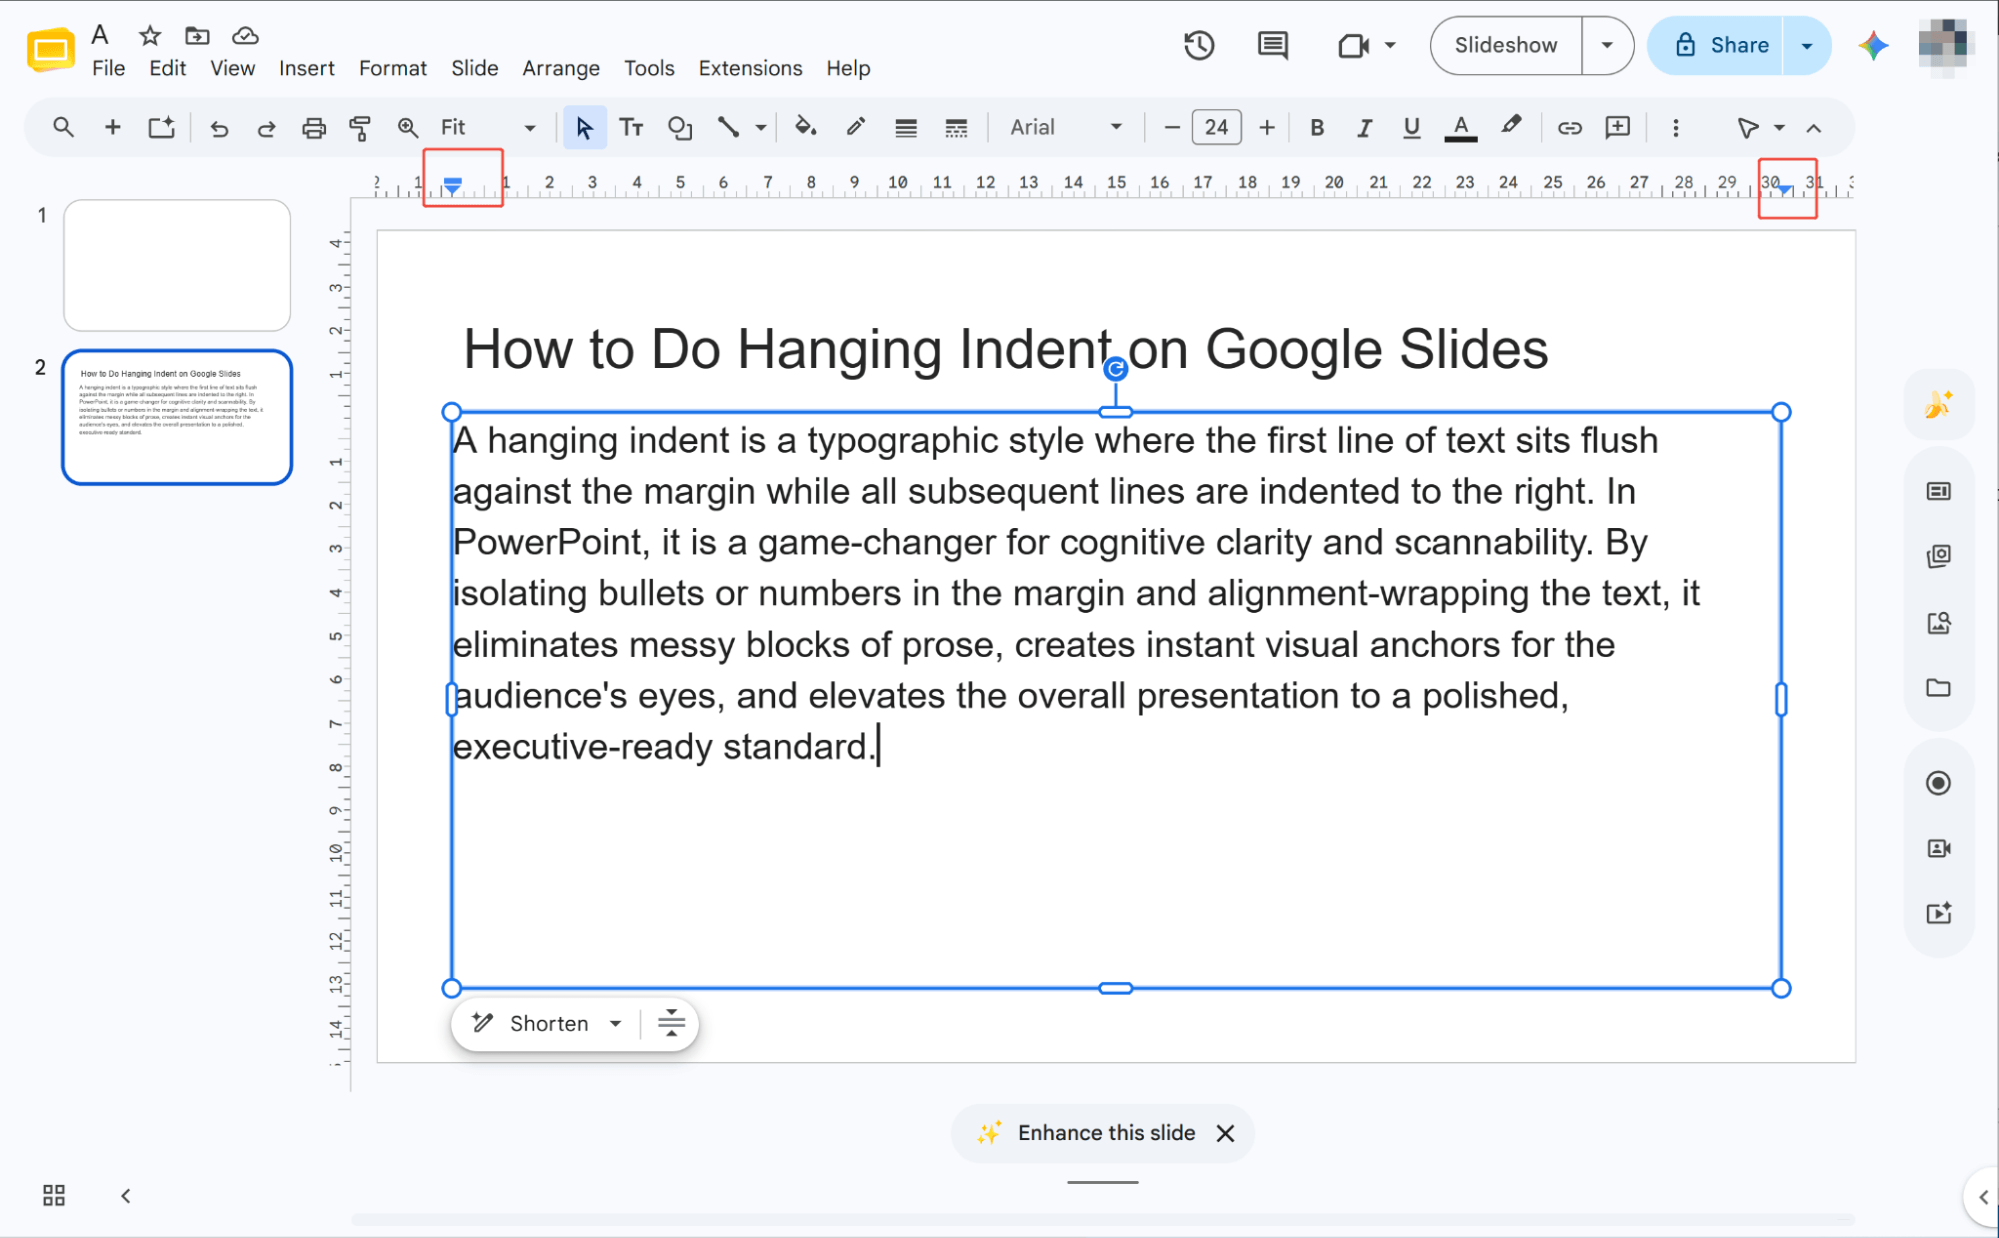1999x1238 pixels.
Task: Choose the fill color bucket
Action: [805, 127]
